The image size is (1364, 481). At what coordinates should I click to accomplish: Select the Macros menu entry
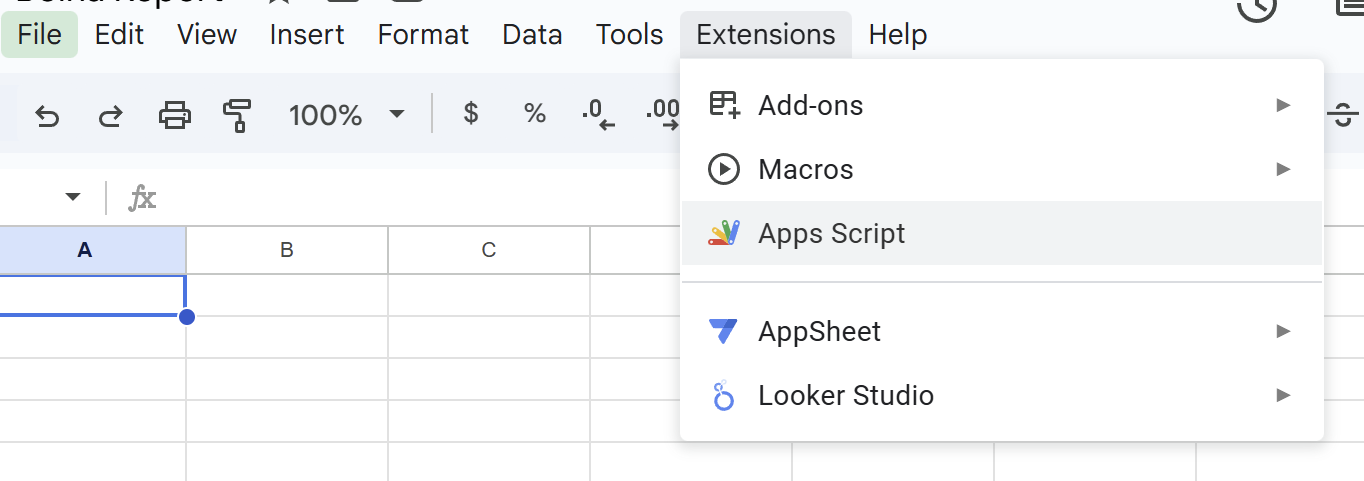click(x=1002, y=169)
